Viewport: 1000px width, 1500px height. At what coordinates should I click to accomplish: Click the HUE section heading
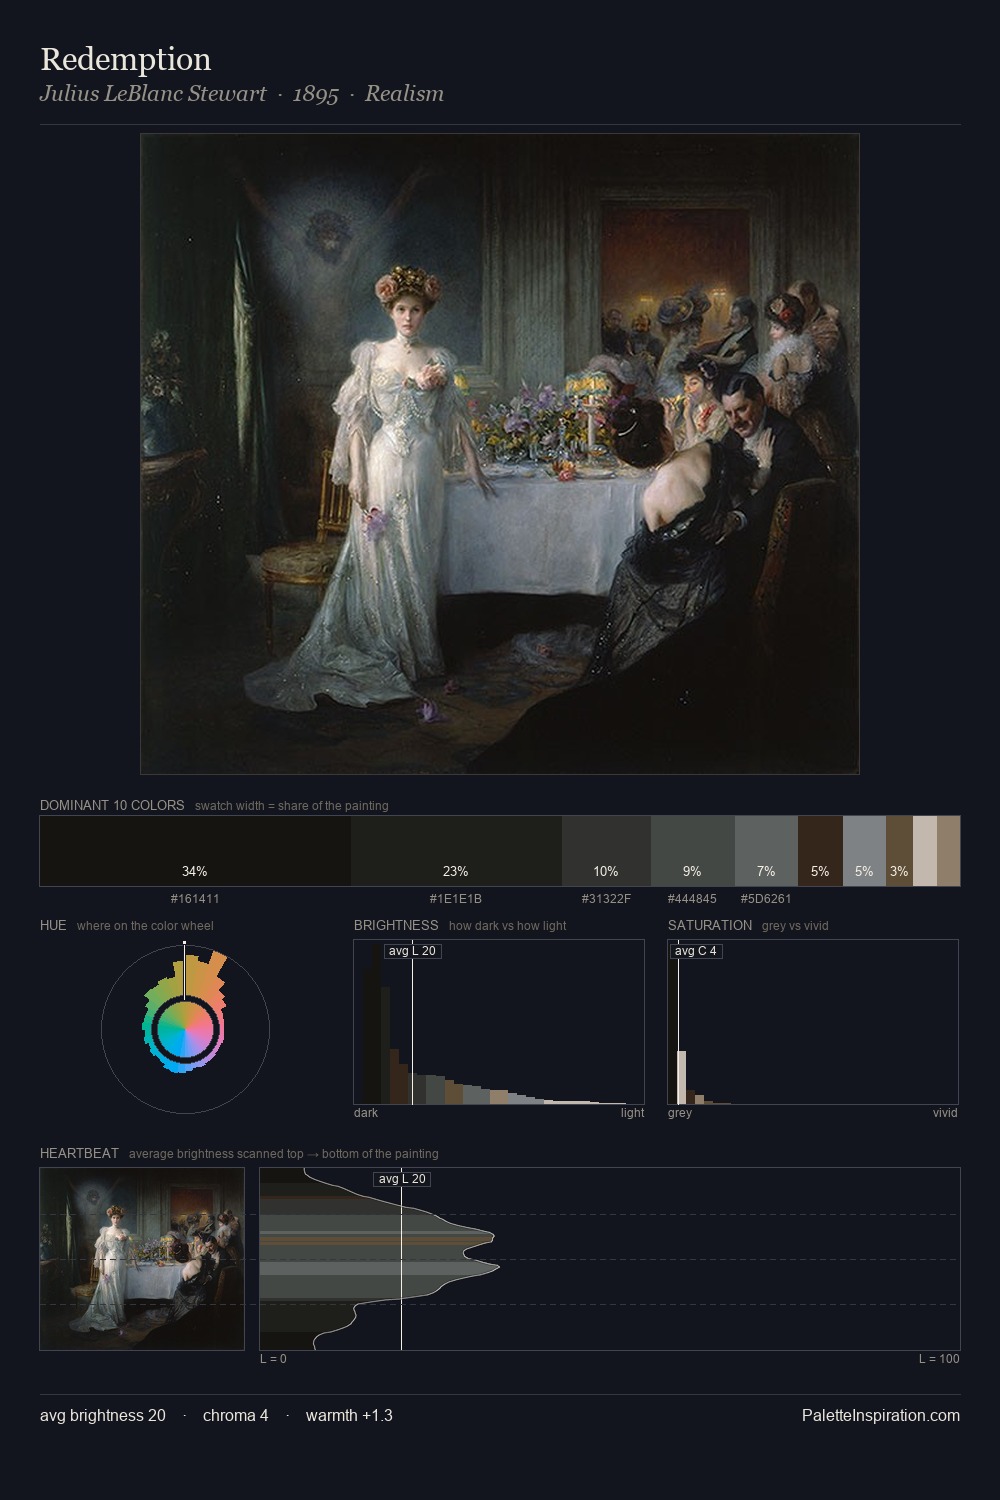(53, 925)
